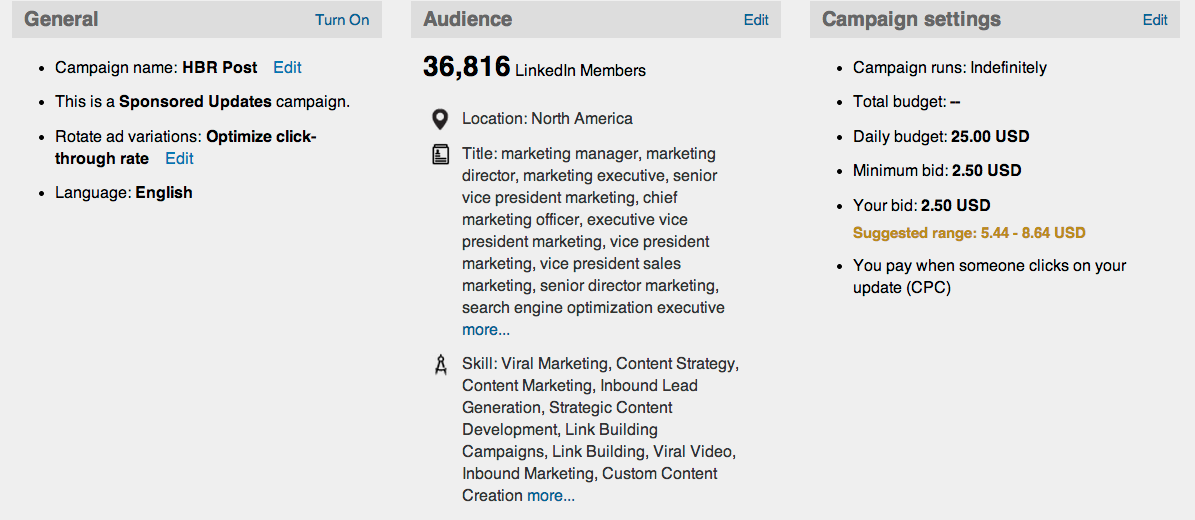
Task: Click the location pin icon
Action: (439, 119)
